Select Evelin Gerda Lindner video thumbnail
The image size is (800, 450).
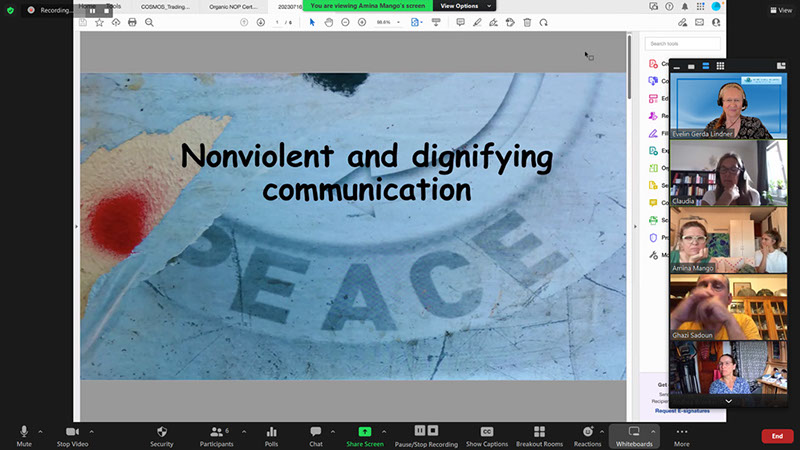(x=728, y=106)
